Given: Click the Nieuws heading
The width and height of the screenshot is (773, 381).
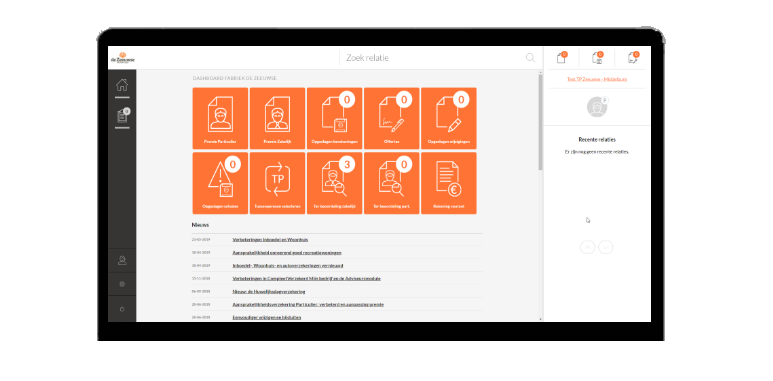Looking at the screenshot, I should pos(200,225).
